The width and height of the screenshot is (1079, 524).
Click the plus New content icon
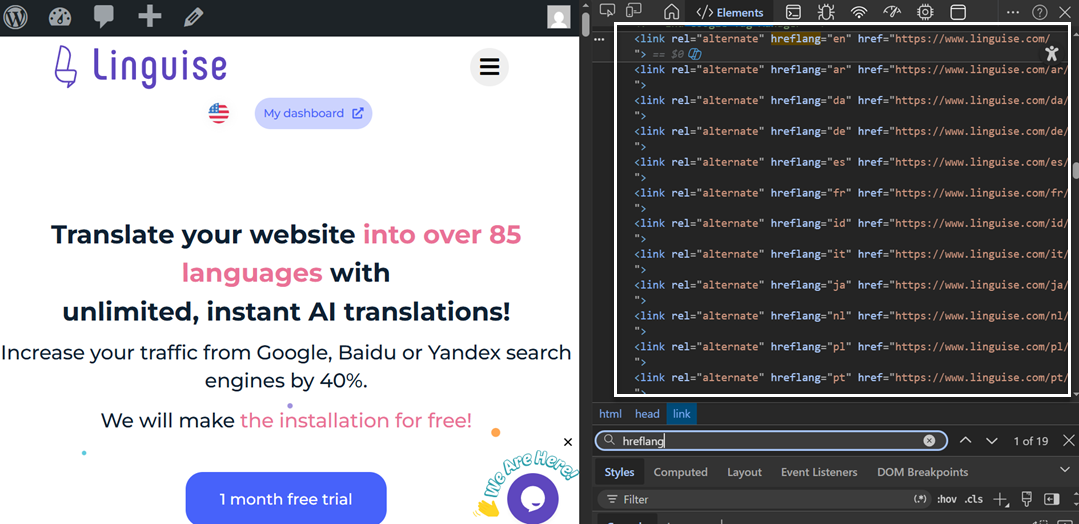click(149, 16)
